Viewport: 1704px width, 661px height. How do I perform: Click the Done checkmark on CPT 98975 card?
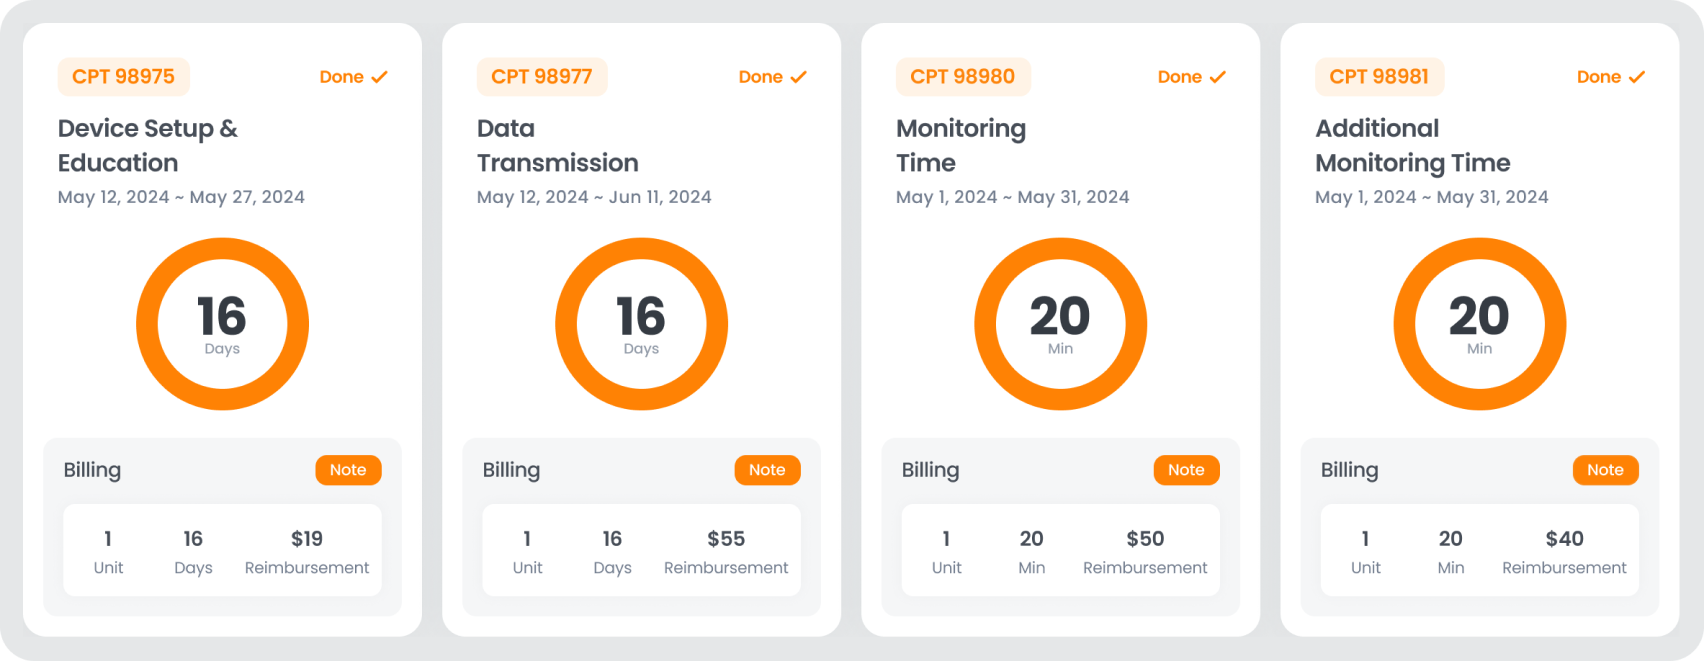click(379, 77)
